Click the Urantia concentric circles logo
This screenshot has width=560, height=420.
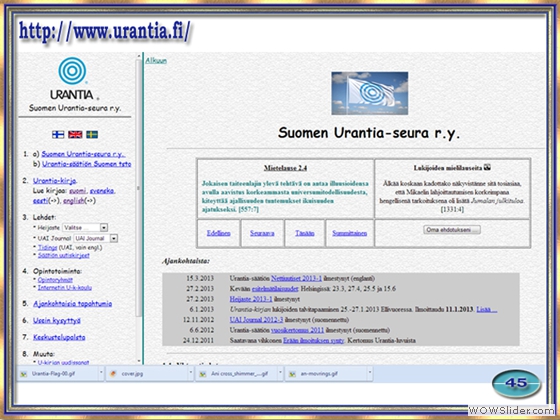coord(72,71)
